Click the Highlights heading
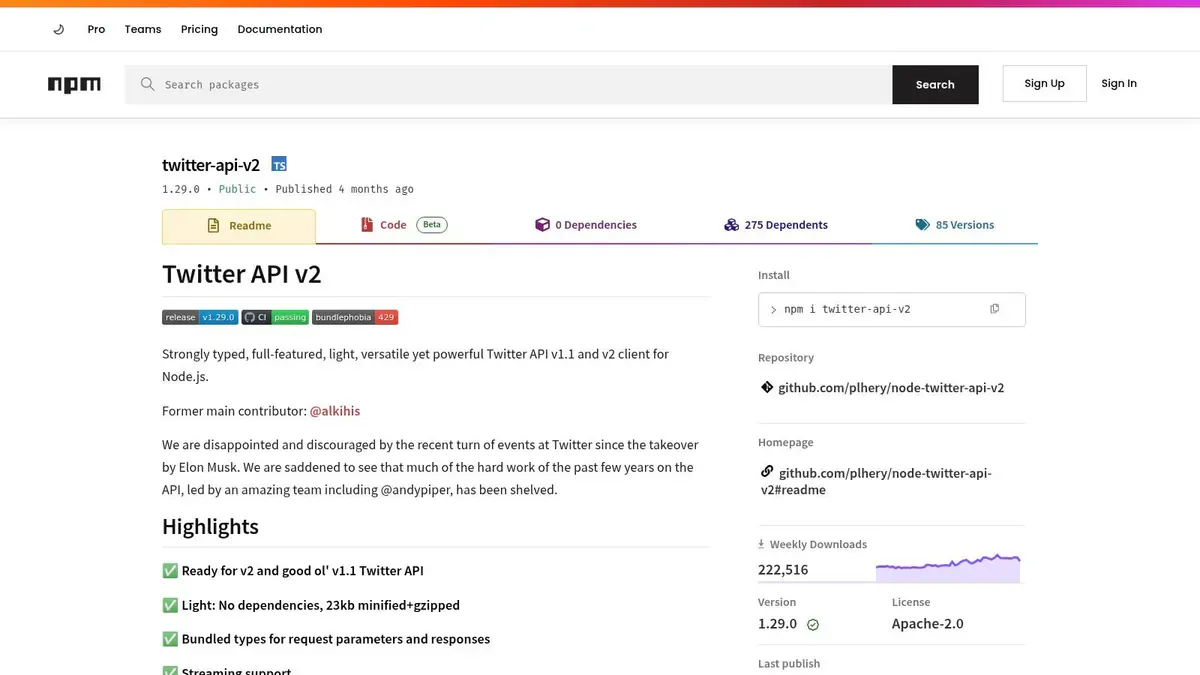Viewport: 1200px width, 675px height. [x=210, y=527]
